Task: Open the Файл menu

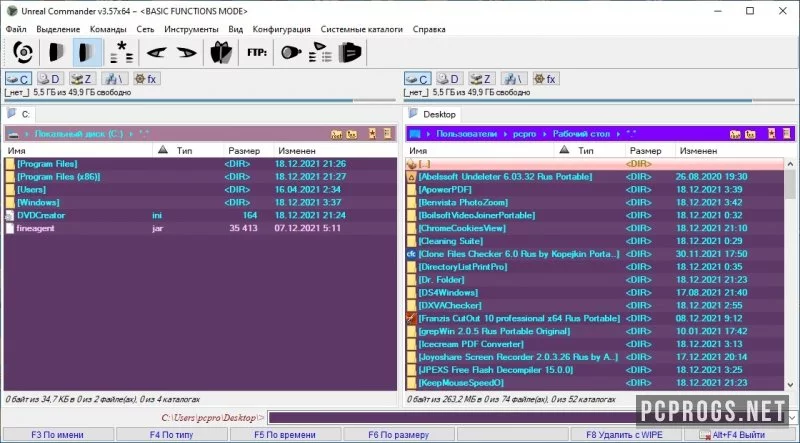Action: tap(16, 29)
